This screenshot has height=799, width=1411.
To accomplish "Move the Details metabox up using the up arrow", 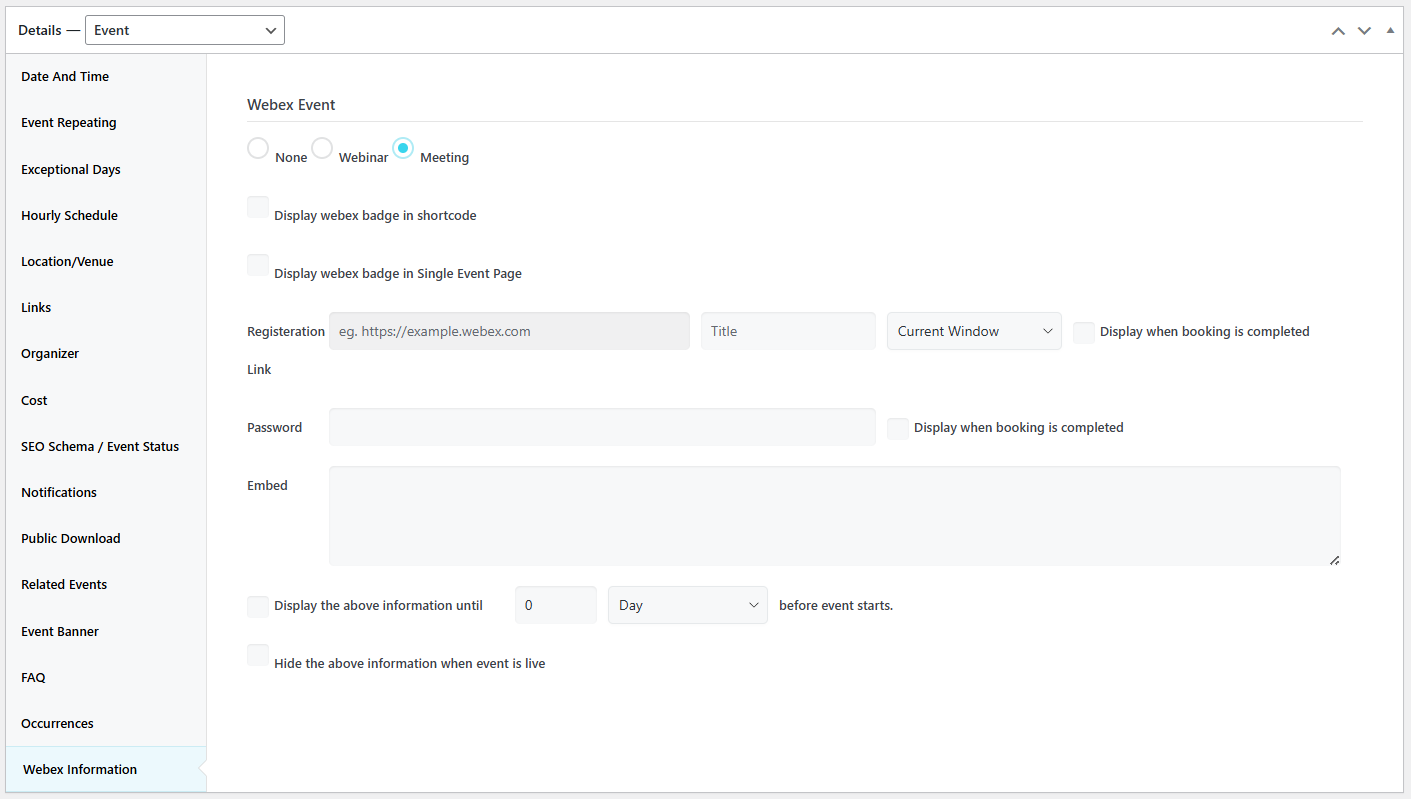I will [1338, 30].
